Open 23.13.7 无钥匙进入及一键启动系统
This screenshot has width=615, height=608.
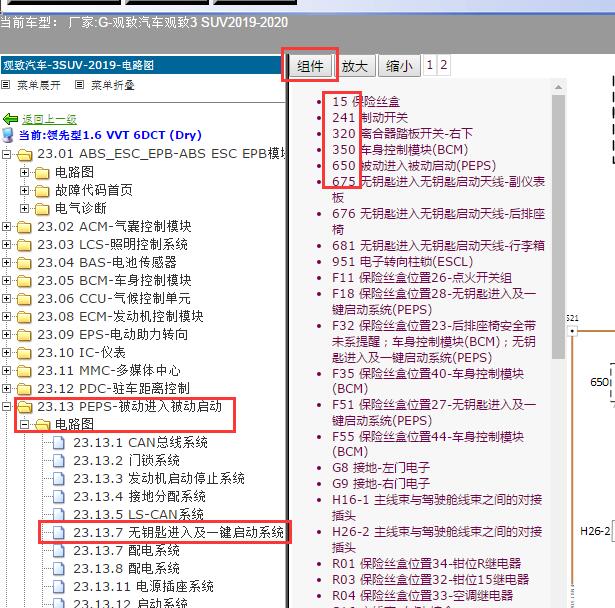(x=178, y=532)
